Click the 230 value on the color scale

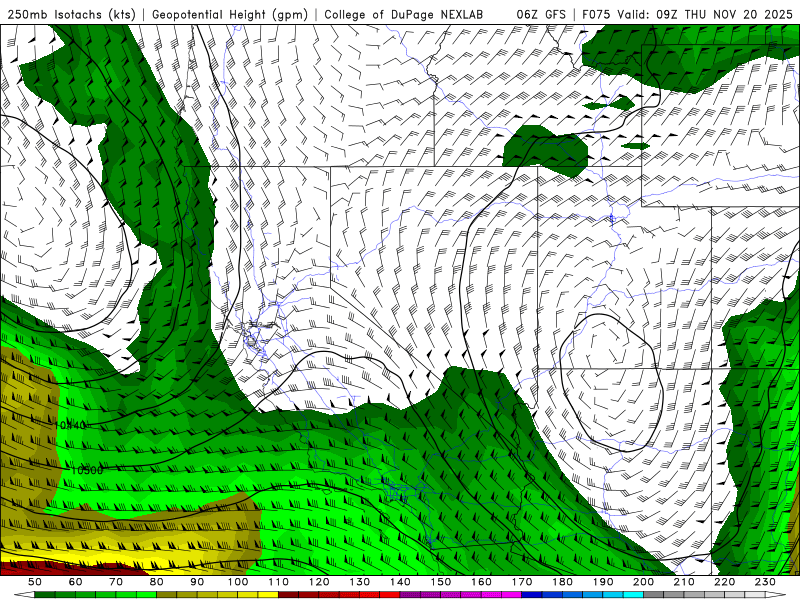[x=765, y=582]
